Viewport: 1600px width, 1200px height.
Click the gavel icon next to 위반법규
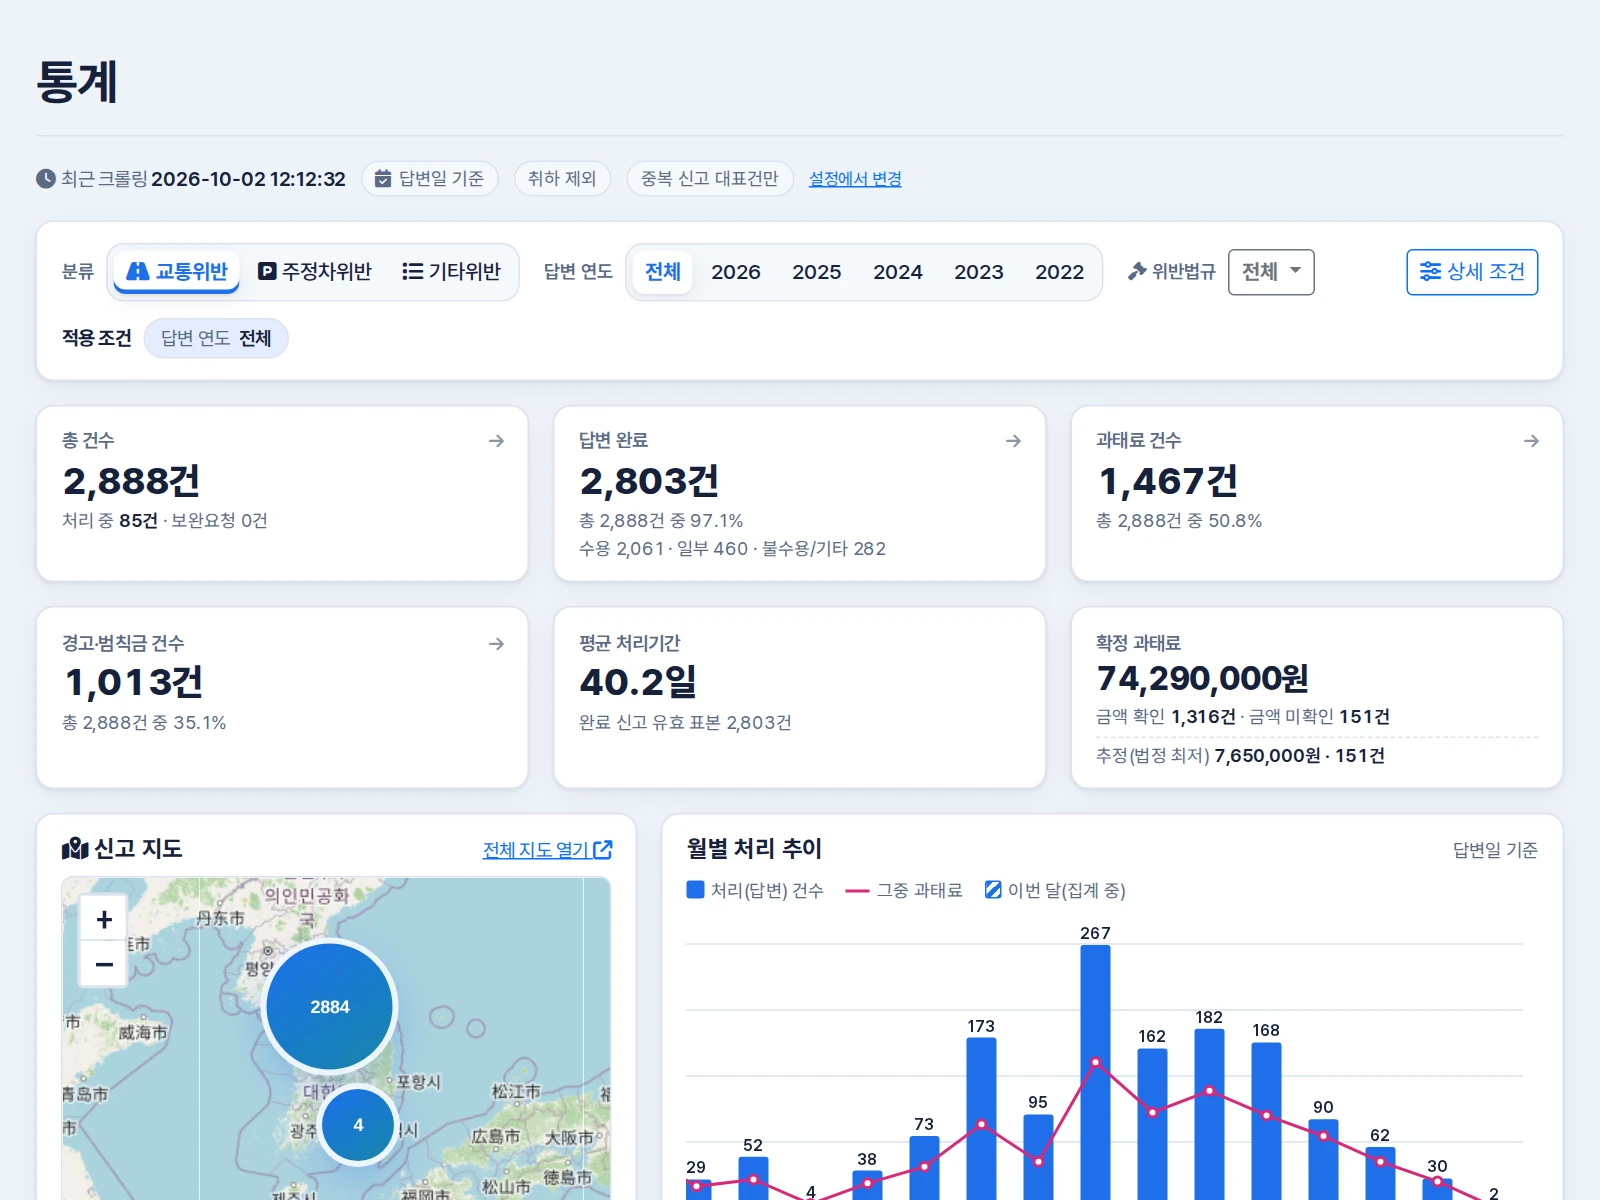[x=1137, y=271]
